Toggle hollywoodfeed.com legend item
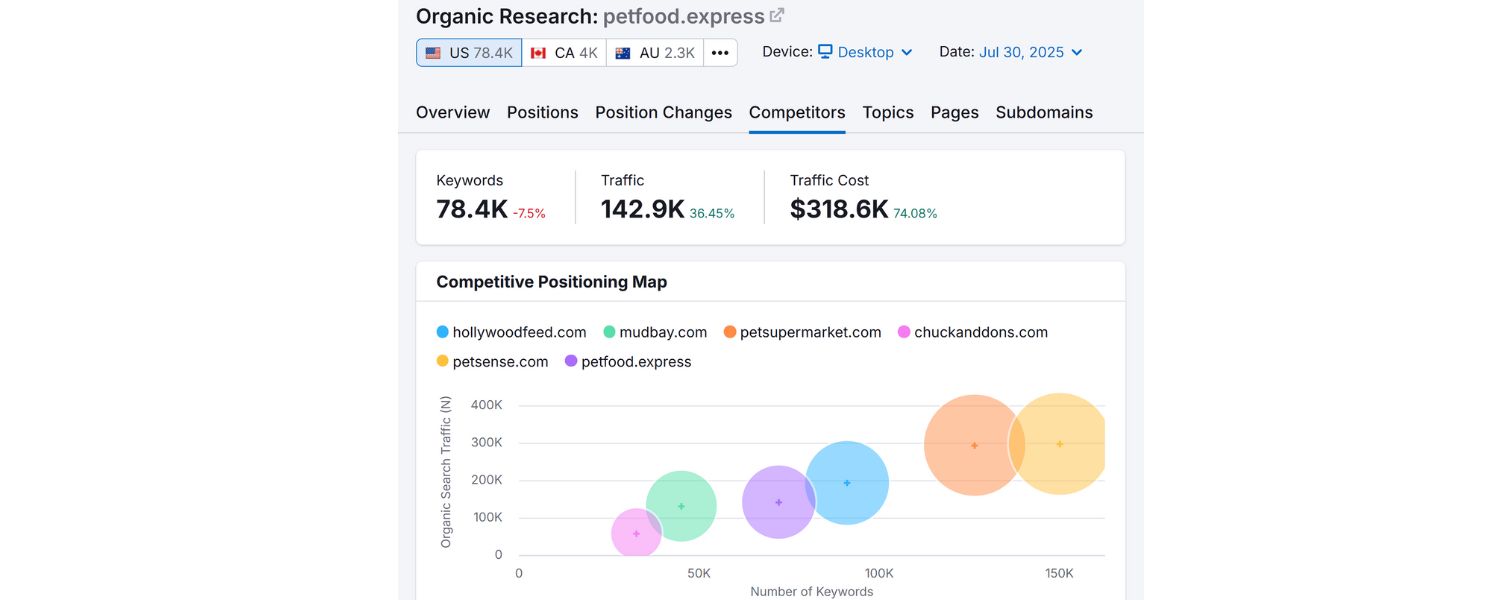Viewport: 1500px width, 600px height. point(511,332)
